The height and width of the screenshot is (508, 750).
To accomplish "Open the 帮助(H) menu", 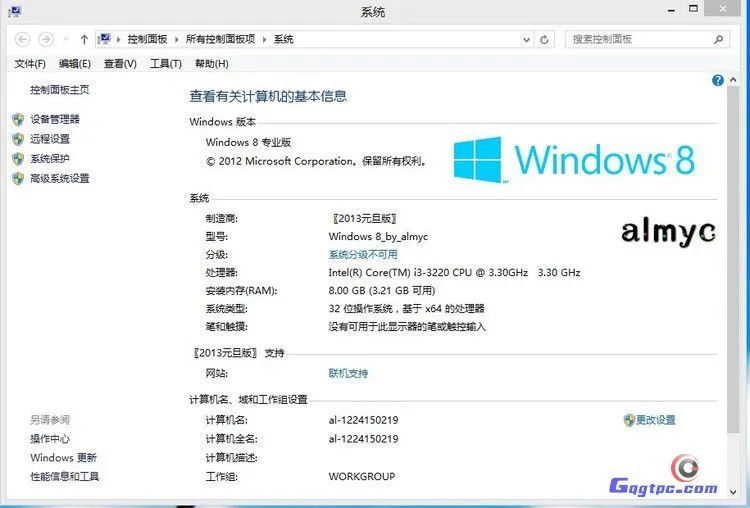I will [x=211, y=64].
